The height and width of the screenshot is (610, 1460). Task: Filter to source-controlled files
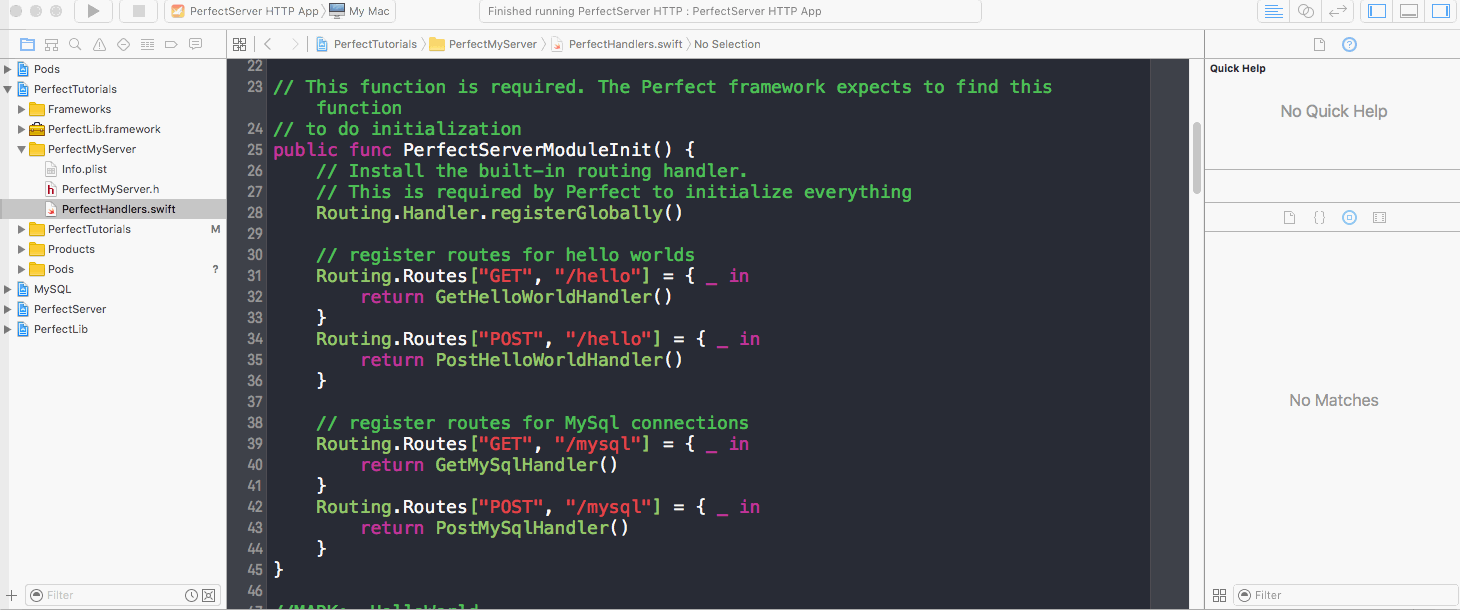pos(208,595)
